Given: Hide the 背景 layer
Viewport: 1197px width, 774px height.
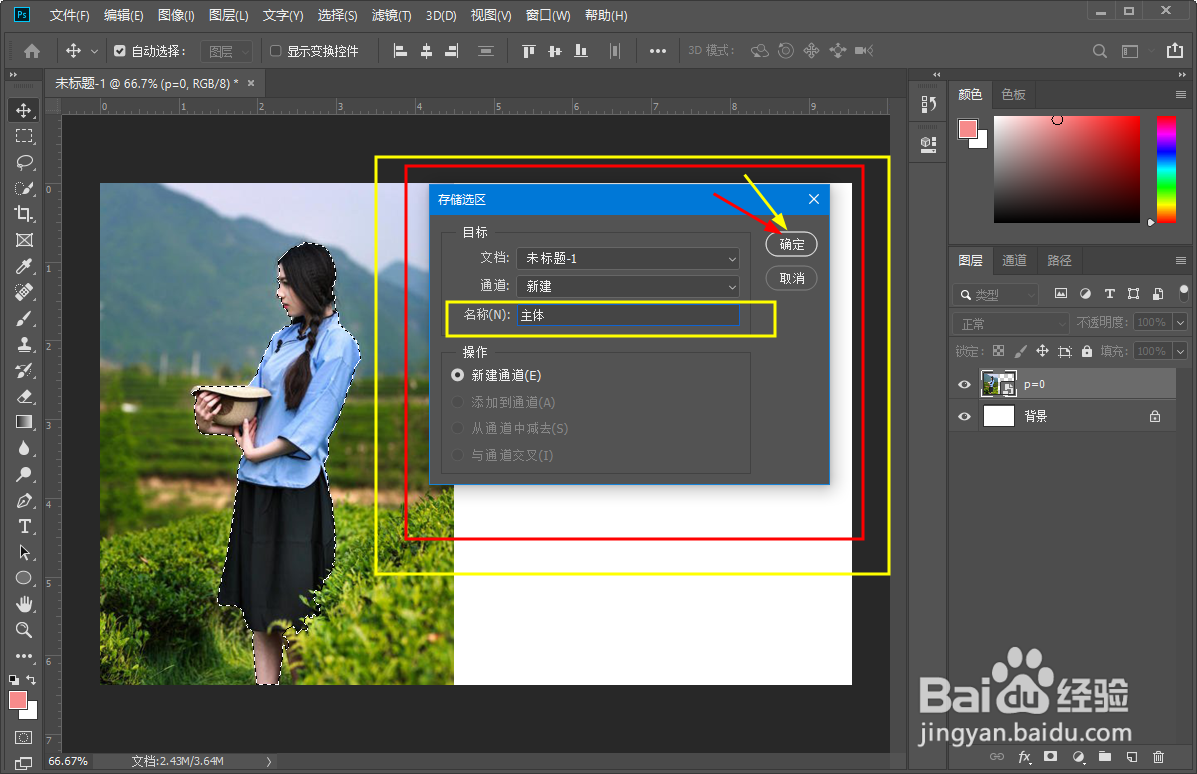Looking at the screenshot, I should [x=963, y=416].
